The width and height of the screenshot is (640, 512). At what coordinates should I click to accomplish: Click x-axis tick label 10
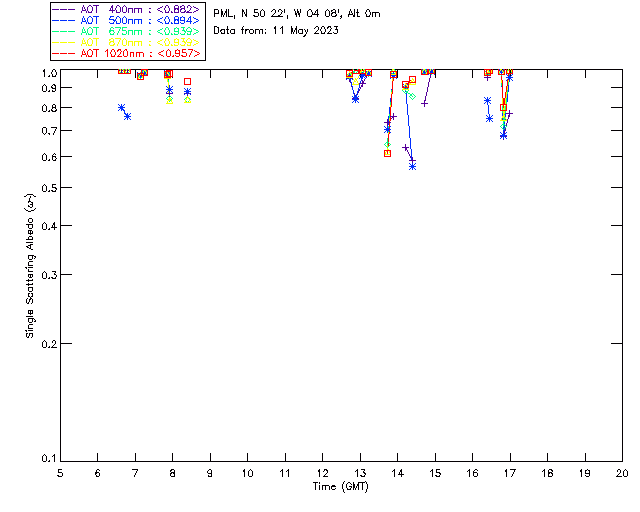tap(247, 473)
